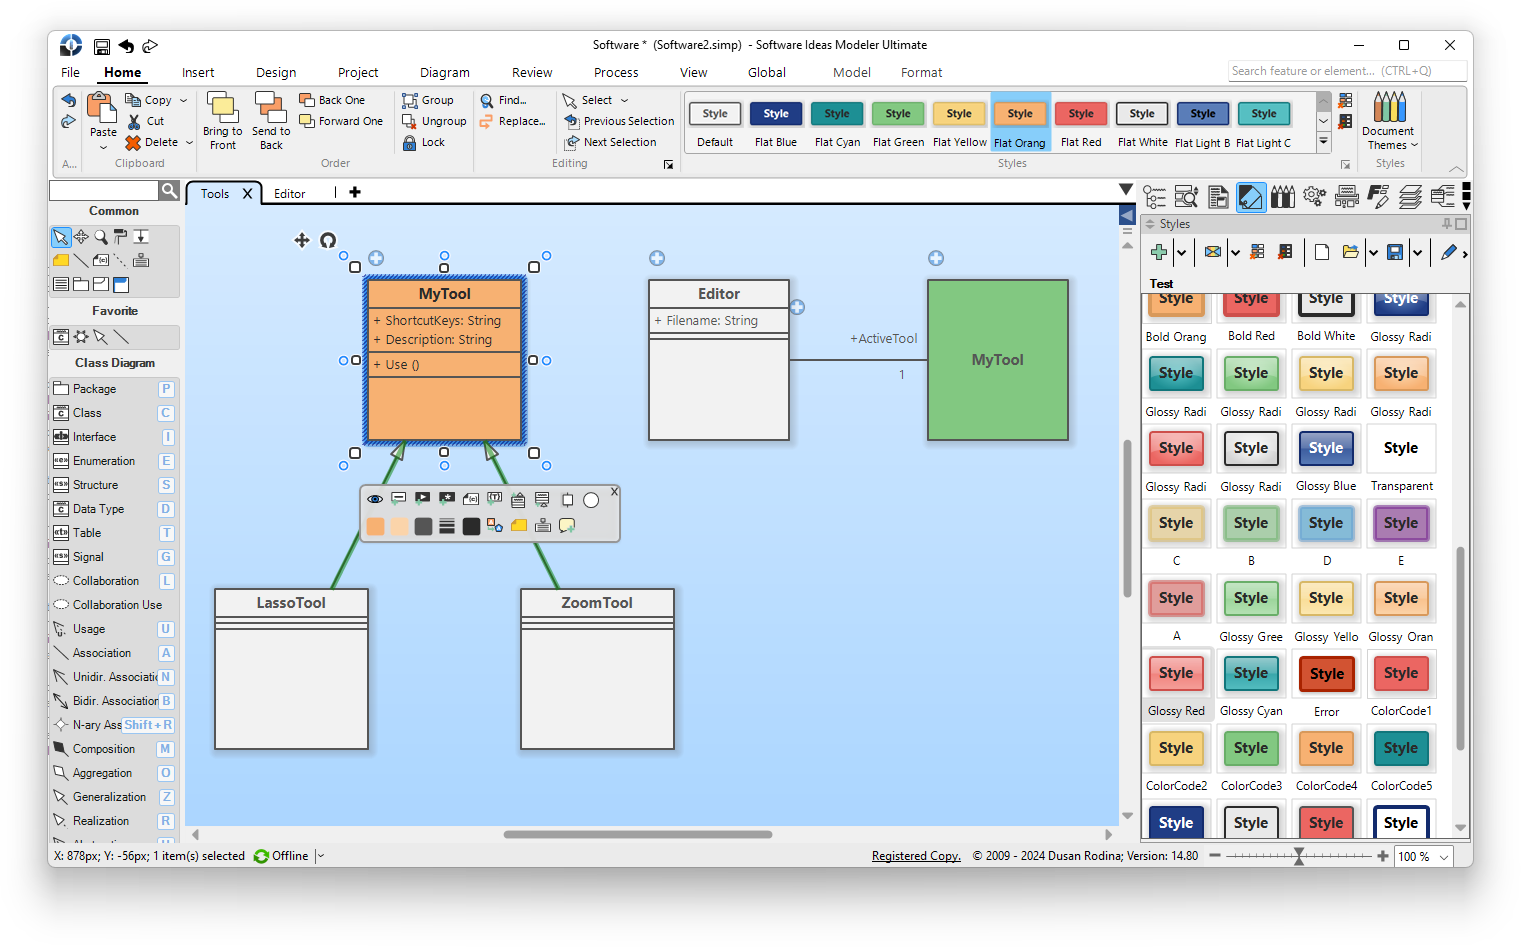The height and width of the screenshot is (947, 1521).
Task: Open the File menu
Action: [70, 73]
